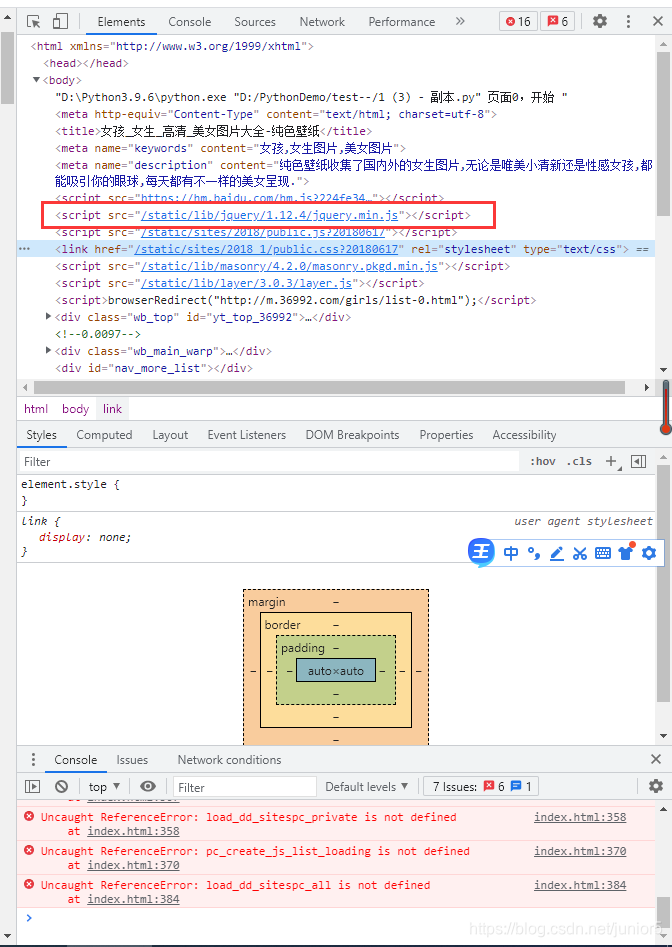
Task: Open the index.html:370 source link at right
Action: (580, 851)
